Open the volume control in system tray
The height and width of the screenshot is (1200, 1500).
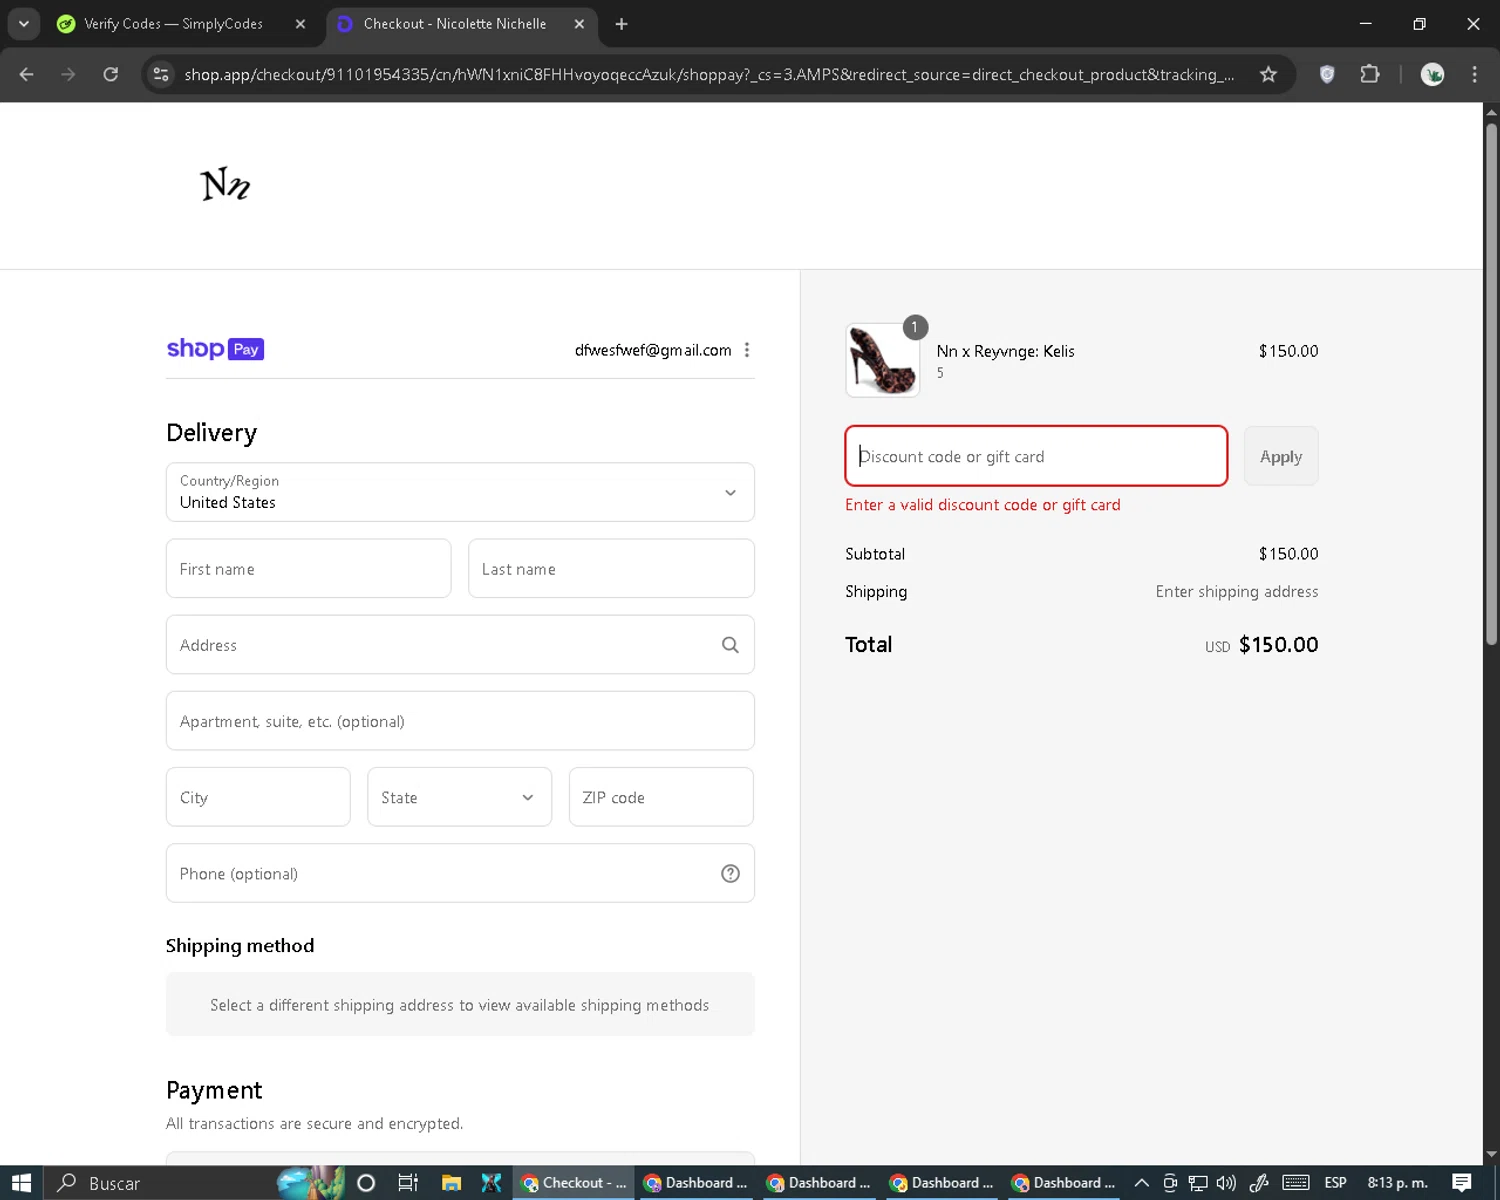coord(1226,1183)
